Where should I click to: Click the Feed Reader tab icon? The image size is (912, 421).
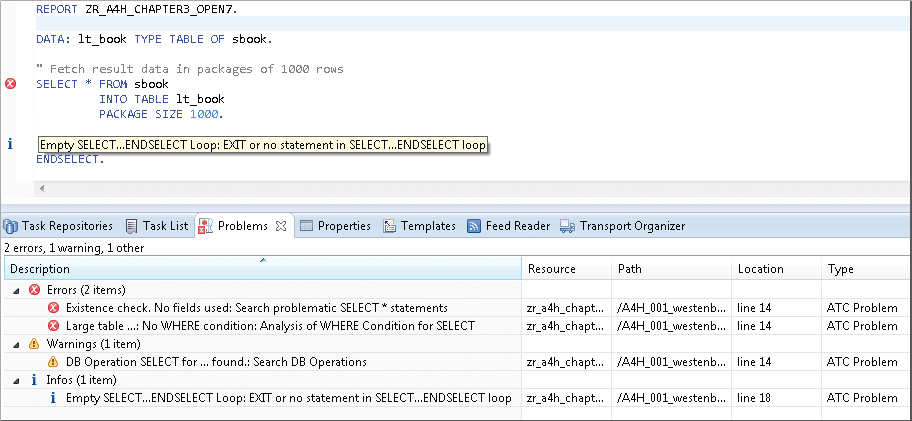474,226
